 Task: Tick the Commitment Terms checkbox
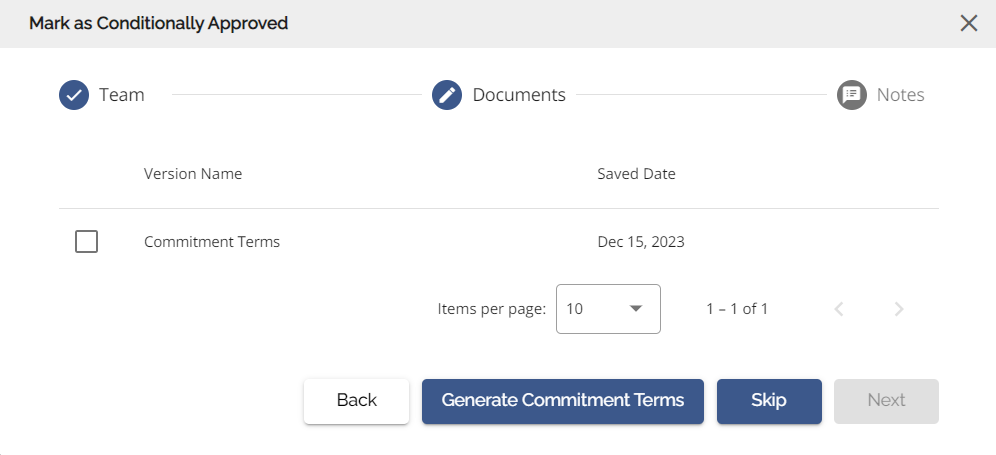(86, 241)
